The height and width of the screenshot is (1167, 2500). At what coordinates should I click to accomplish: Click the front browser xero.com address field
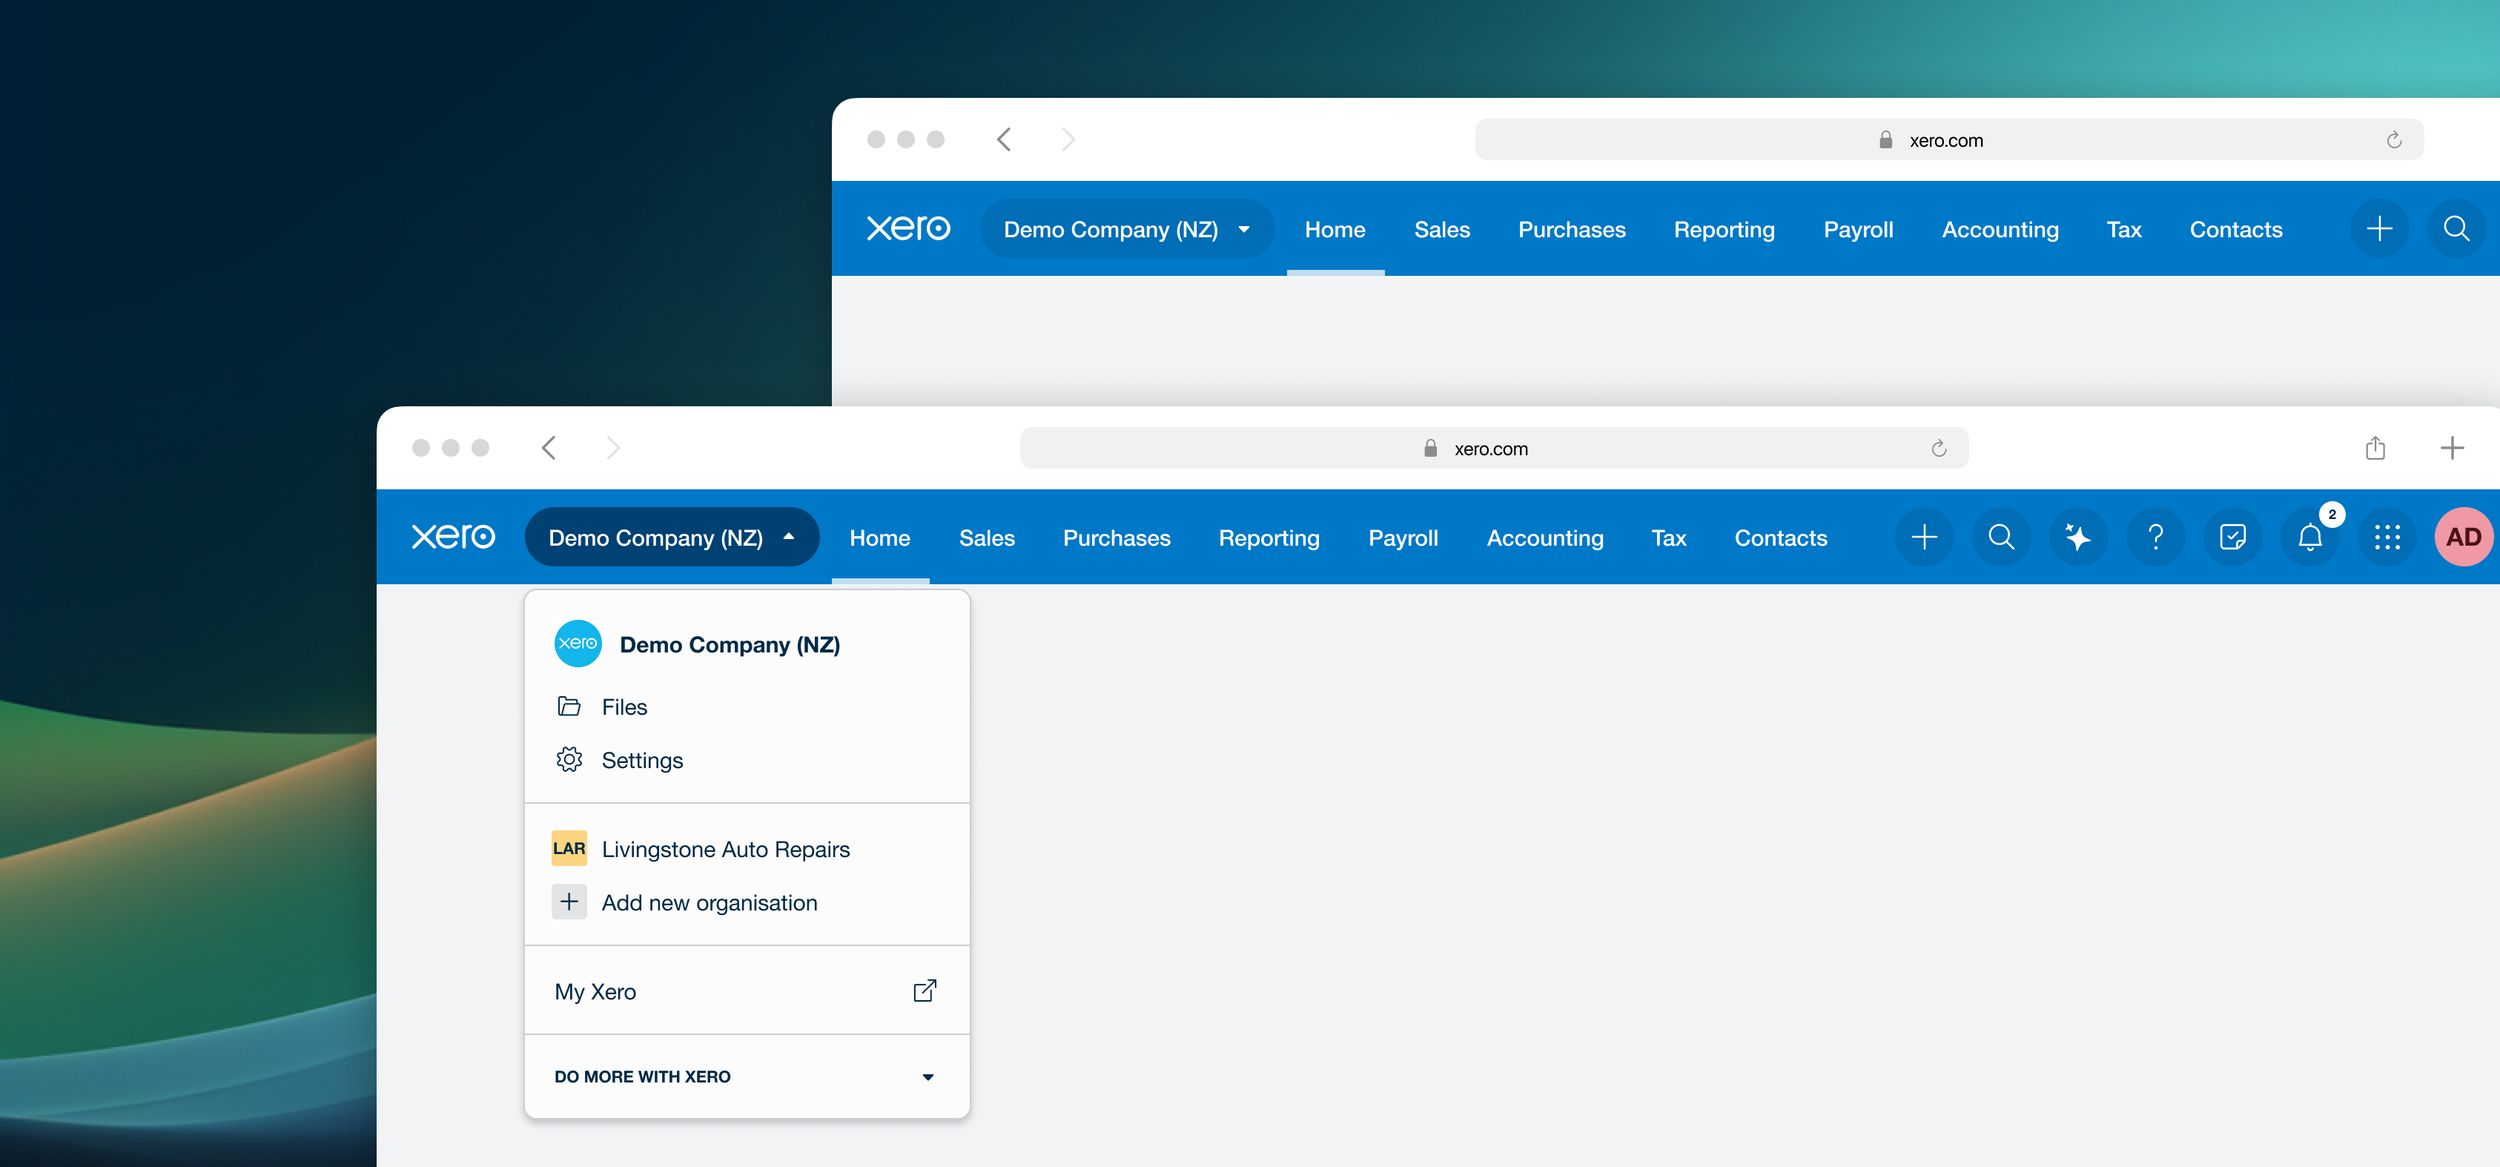1493,448
